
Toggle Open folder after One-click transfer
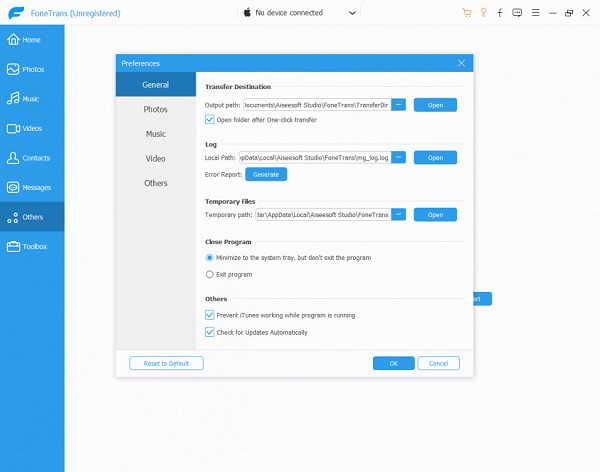209,119
